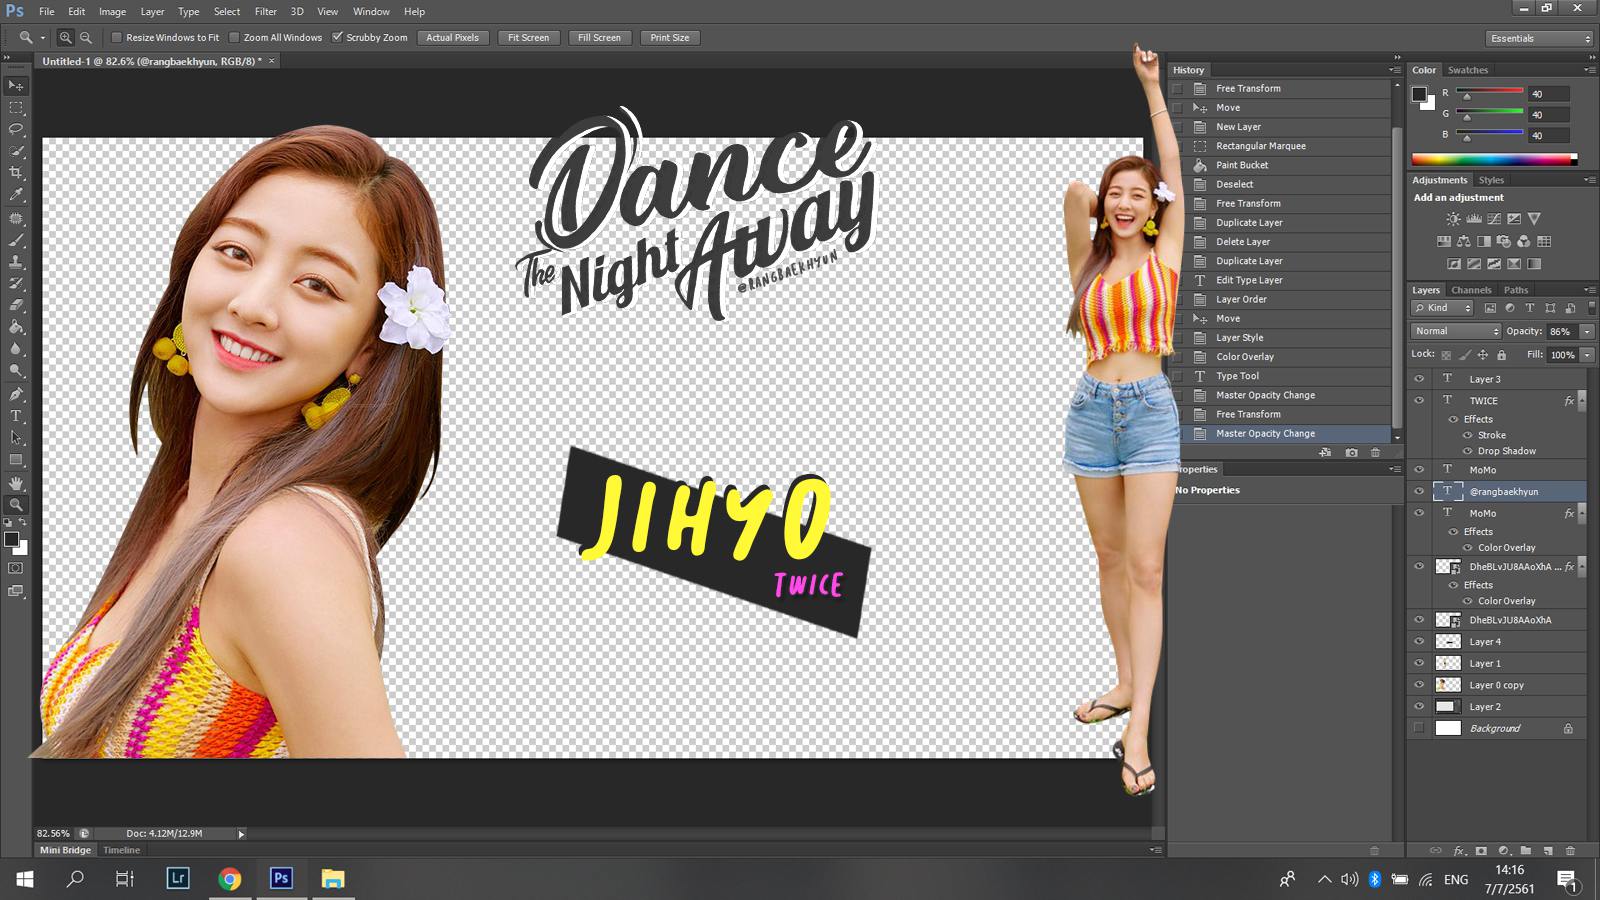Open the Layers panel flyout menu
The image size is (1600, 900).
tap(1590, 290)
